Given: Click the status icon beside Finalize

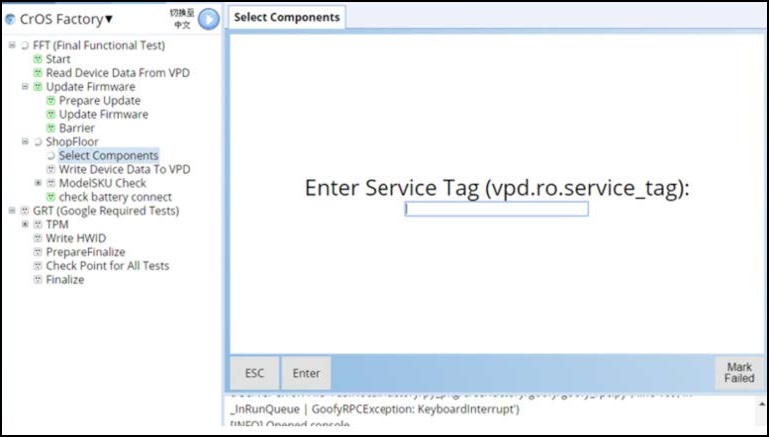Looking at the screenshot, I should [x=38, y=280].
